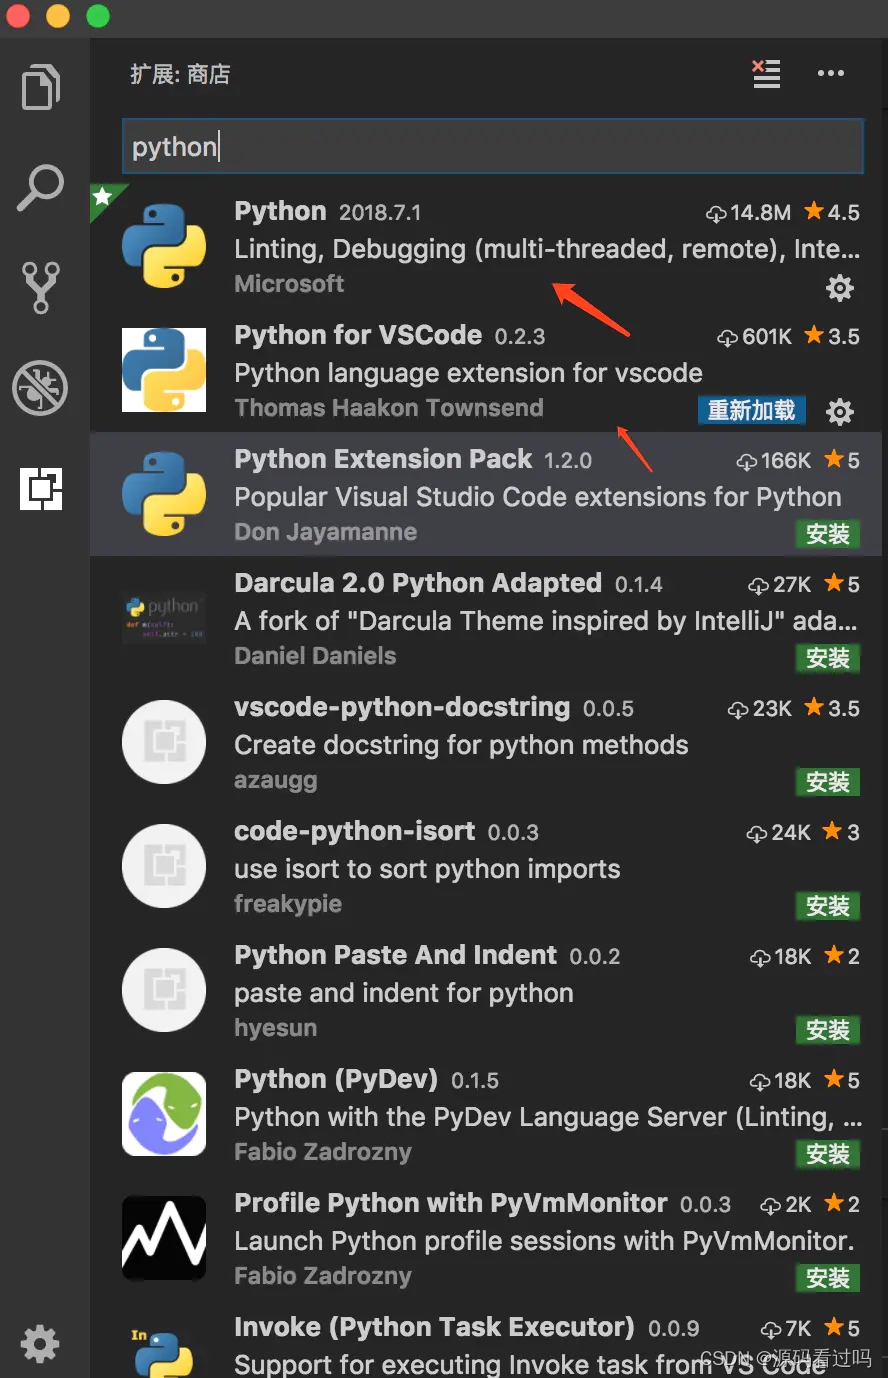
Task: Click the Microsoft Python extension logo
Action: 164,246
